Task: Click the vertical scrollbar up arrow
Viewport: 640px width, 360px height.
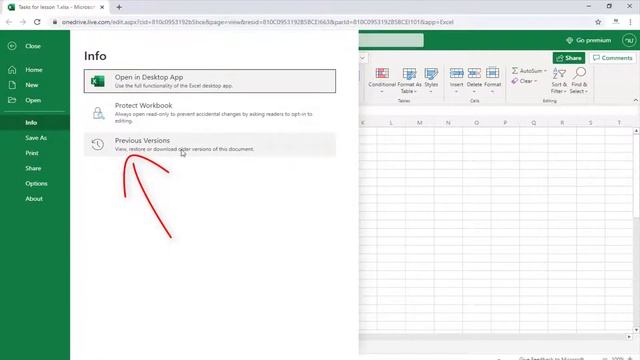Action: pyautogui.click(x=636, y=131)
